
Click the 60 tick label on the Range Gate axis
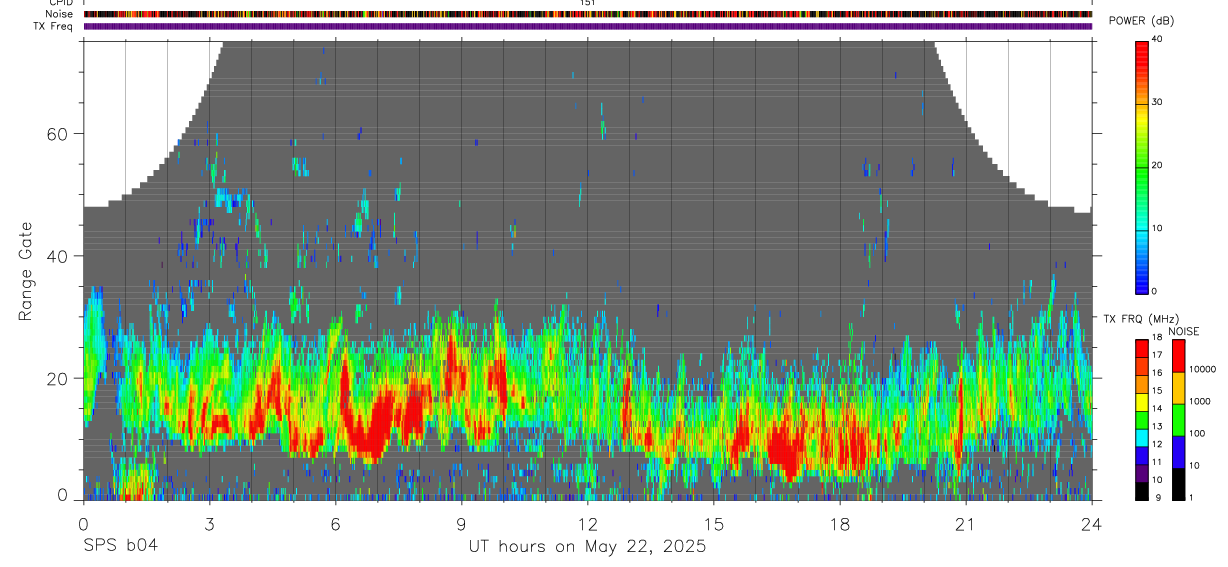click(61, 134)
